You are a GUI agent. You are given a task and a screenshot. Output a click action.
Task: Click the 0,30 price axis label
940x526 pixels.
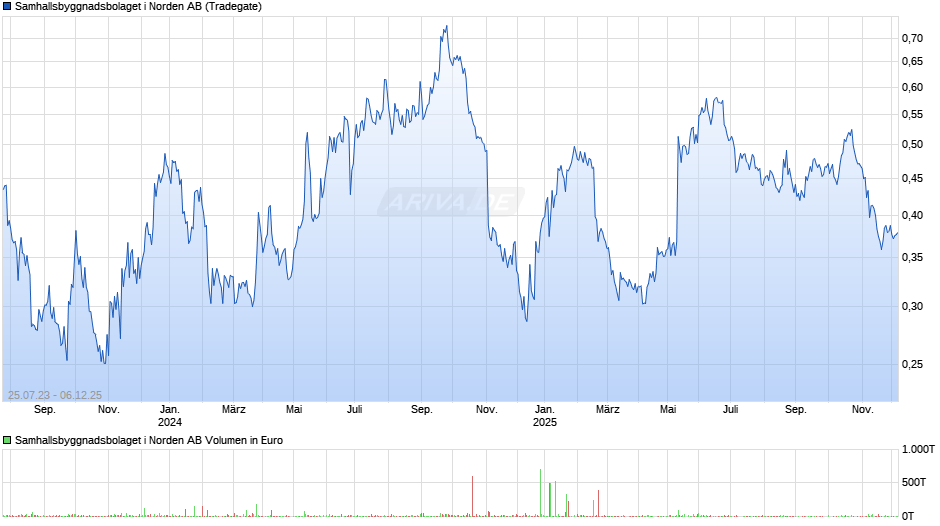(x=912, y=306)
